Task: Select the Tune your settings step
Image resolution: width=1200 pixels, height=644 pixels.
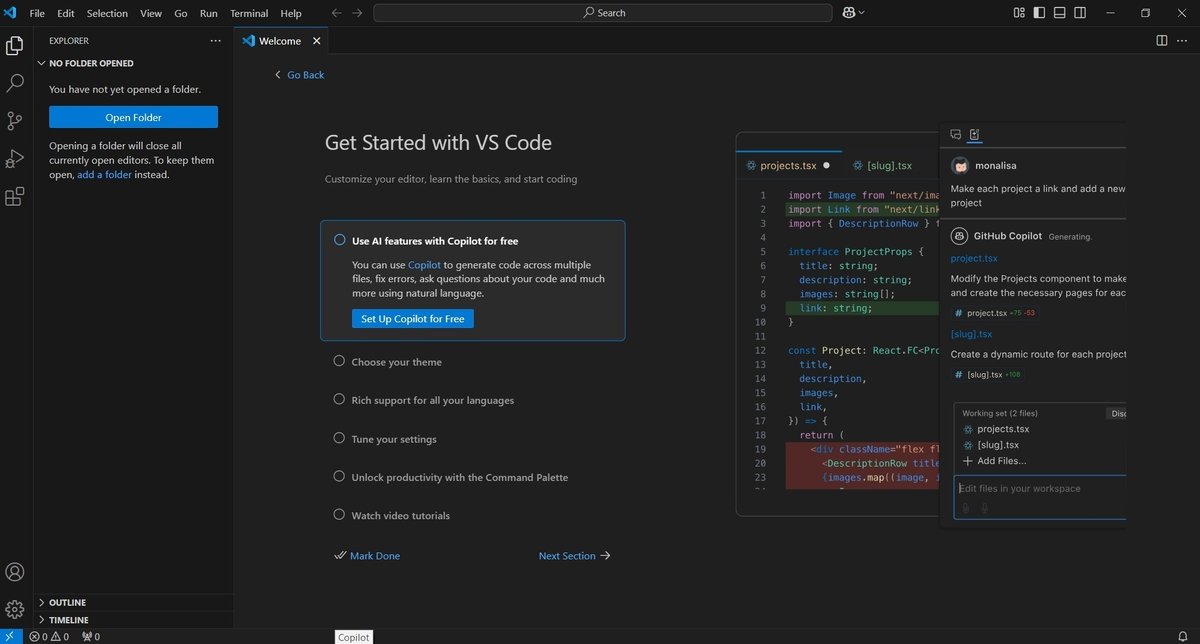Action: 394,439
